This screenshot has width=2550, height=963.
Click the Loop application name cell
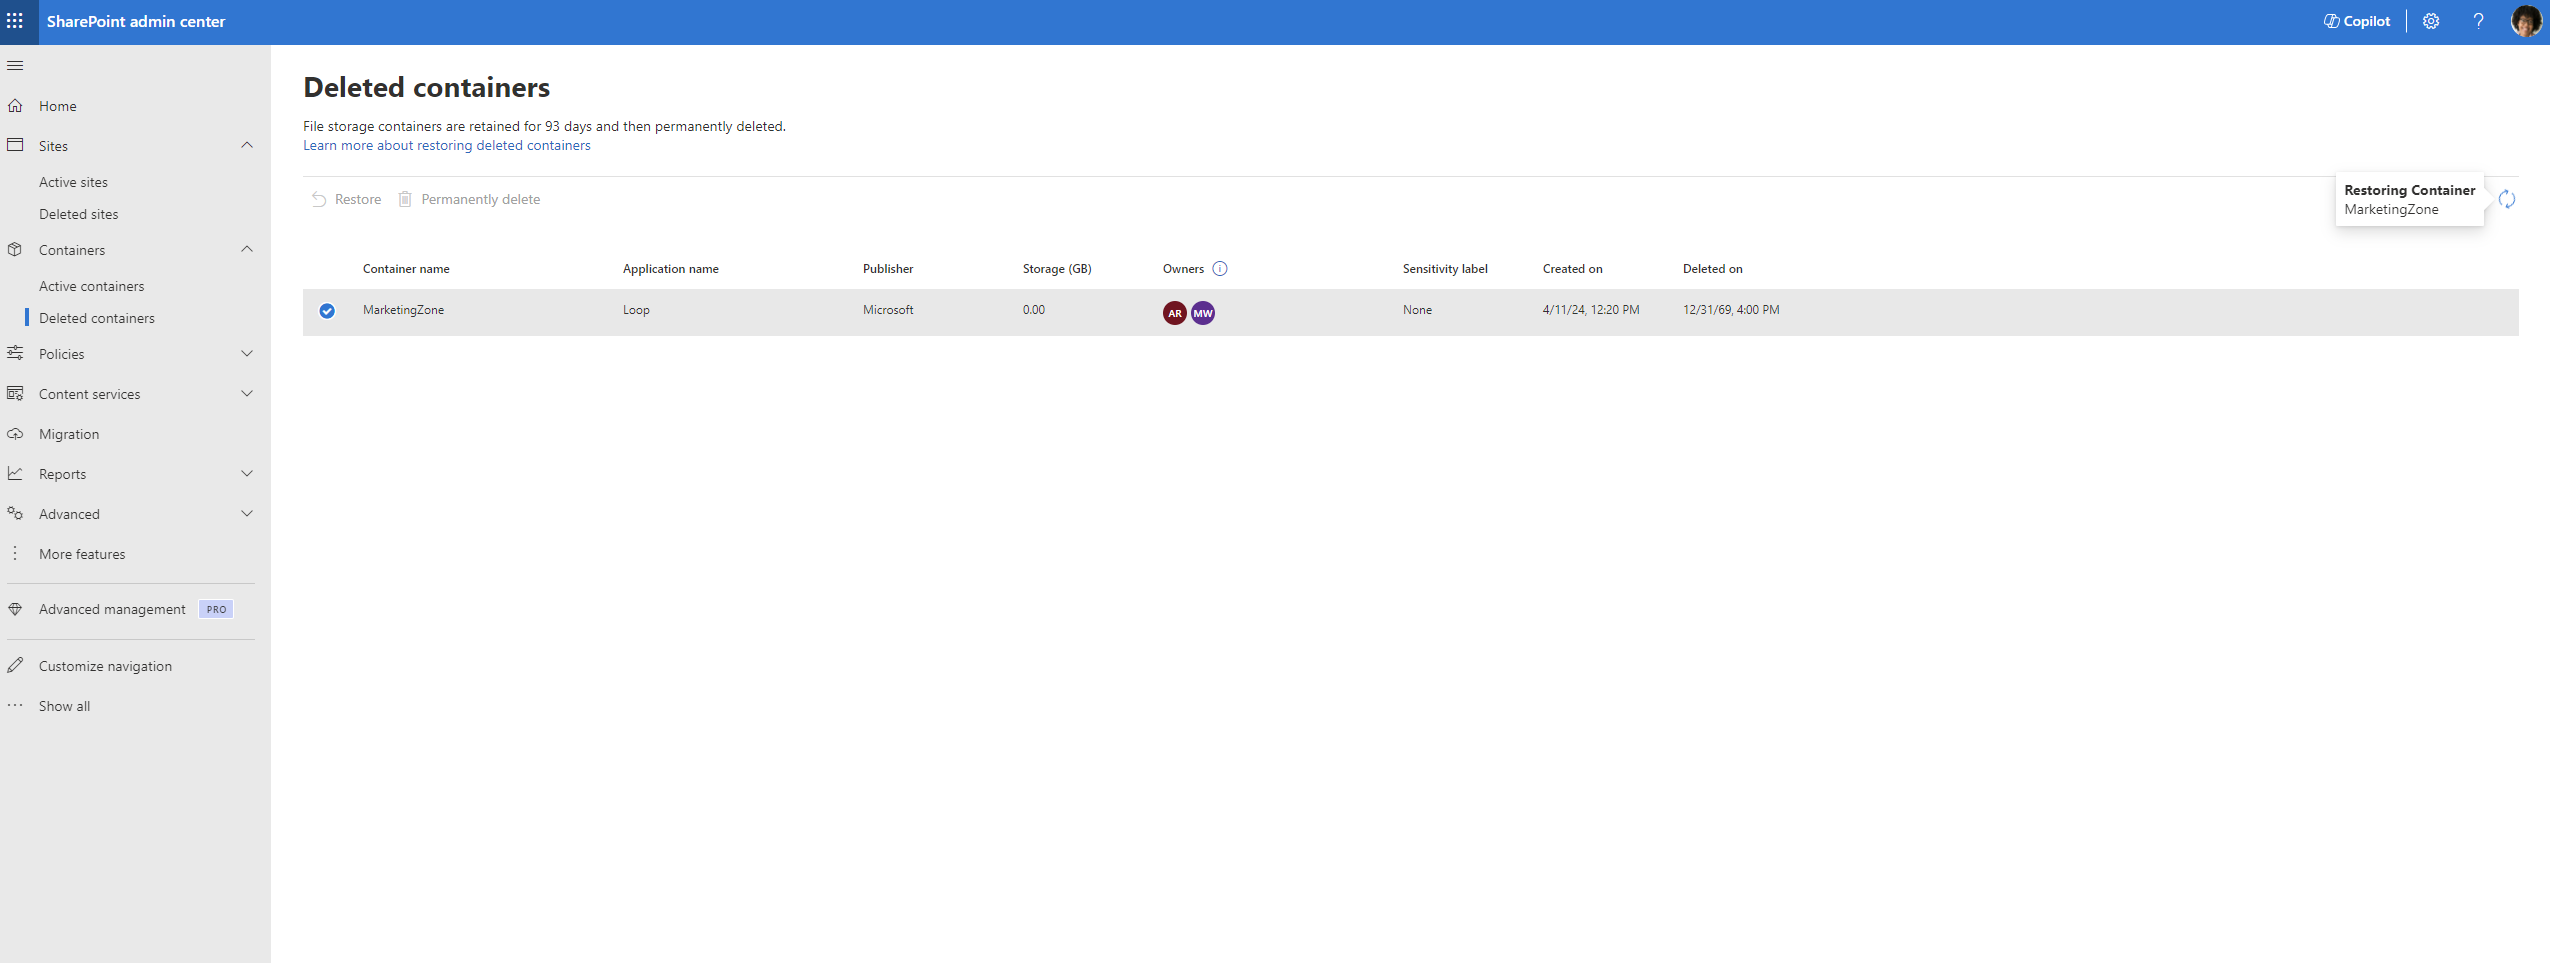click(636, 310)
